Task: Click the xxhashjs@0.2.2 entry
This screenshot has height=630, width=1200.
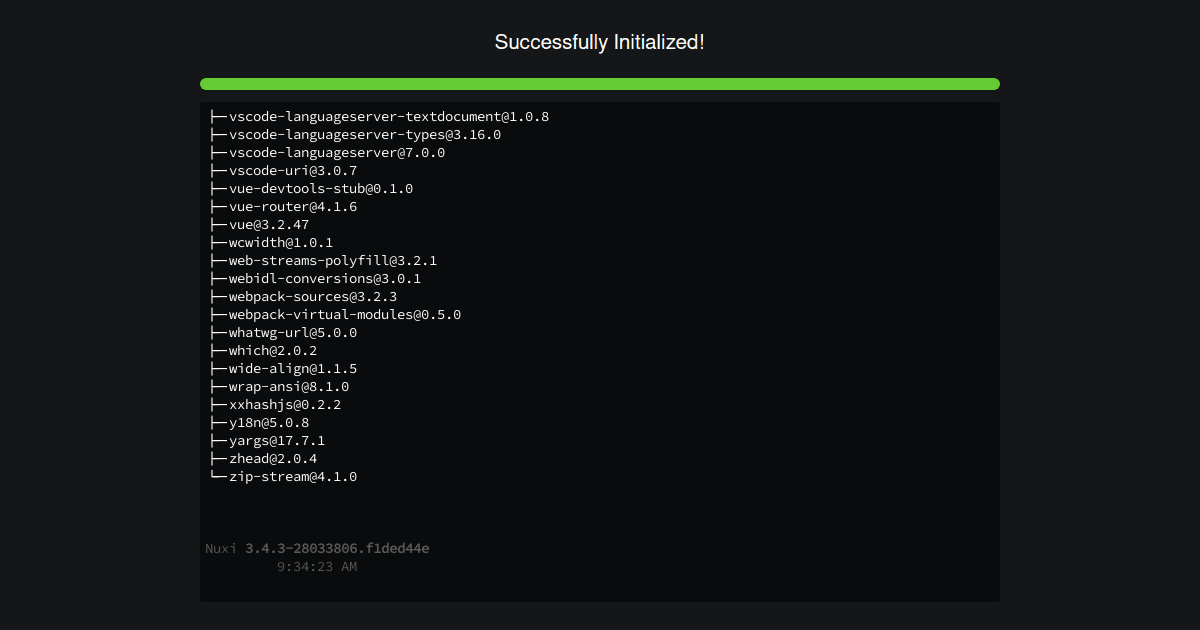Action: (275, 405)
